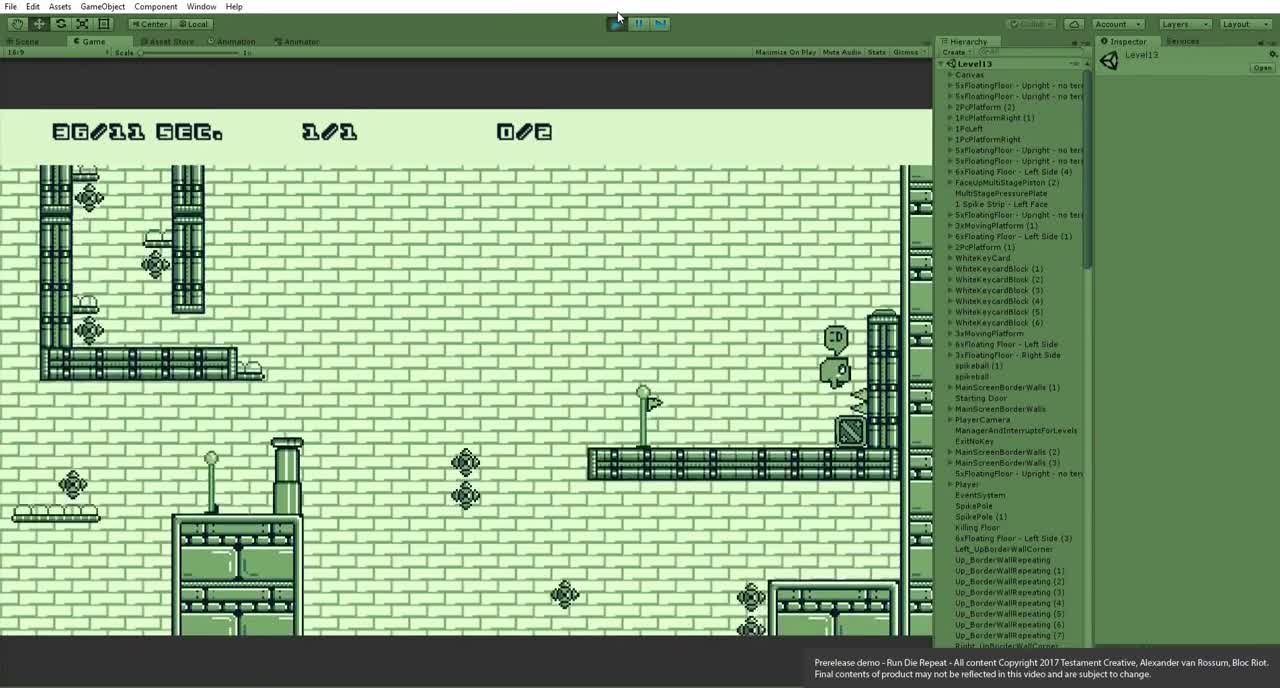Select the Move tool in toolbar
This screenshot has height=688, width=1280.
point(39,24)
